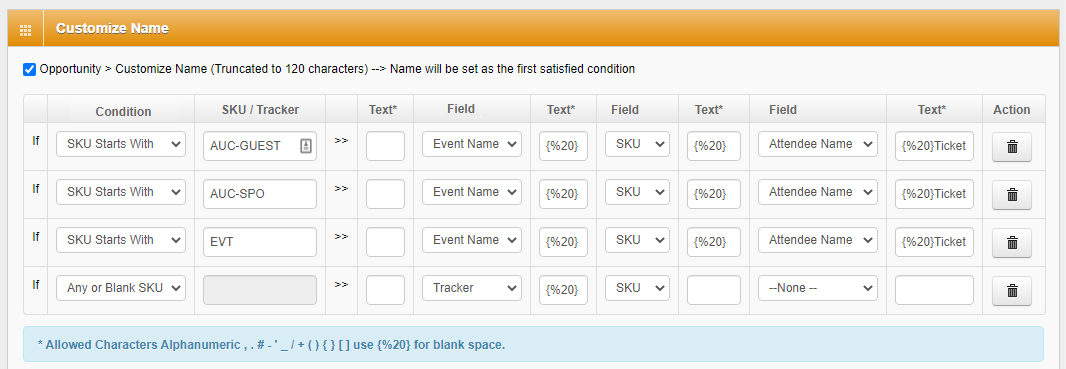Screen dimensions: 1066x369
Task: Open Attendee Name dropdown in EVT row
Action: click(x=818, y=240)
